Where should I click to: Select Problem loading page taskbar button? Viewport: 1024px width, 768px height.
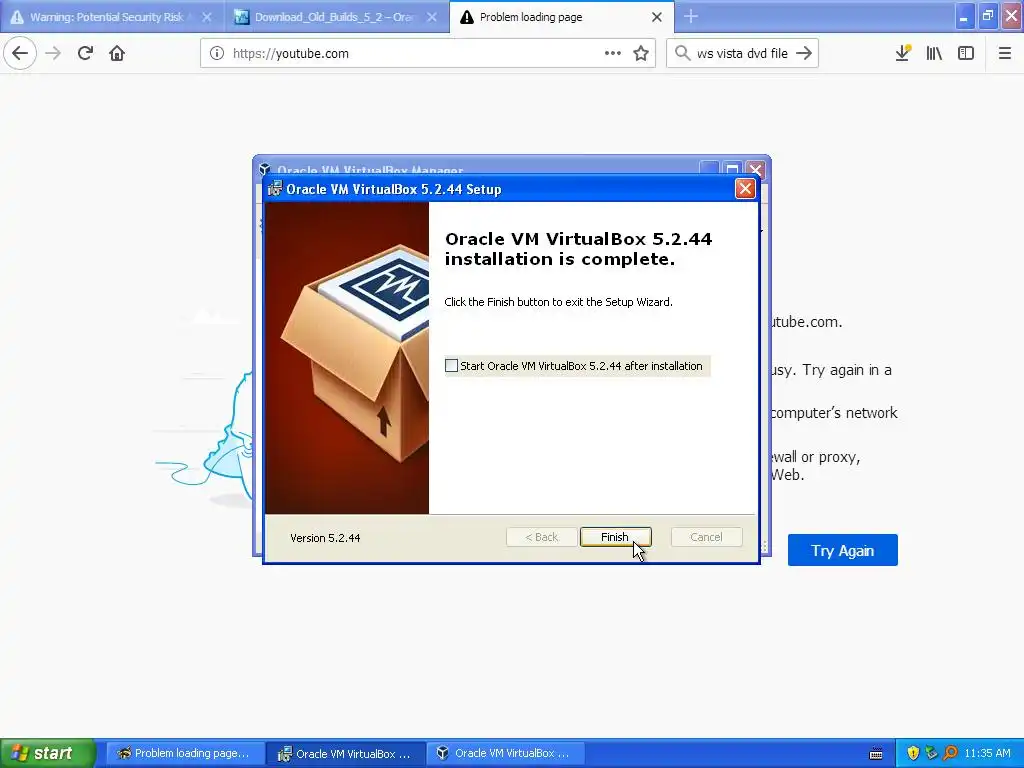point(185,753)
